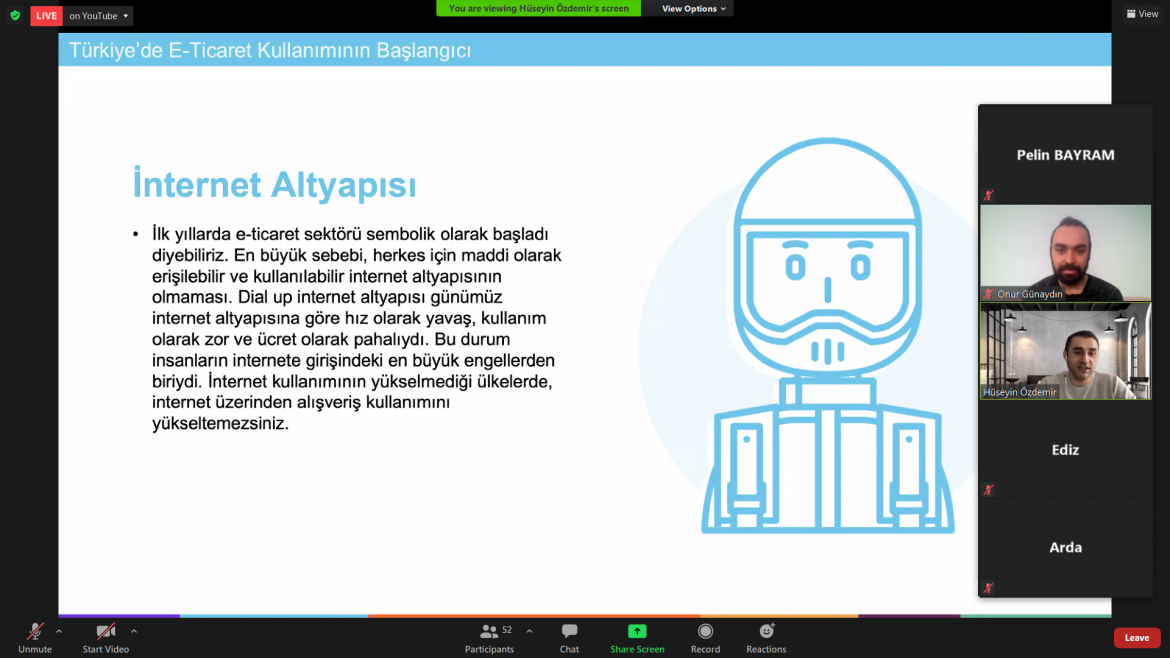This screenshot has width=1170, height=658.
Task: Click Pelin BAYRAM's muted microphone icon
Action: click(x=988, y=195)
